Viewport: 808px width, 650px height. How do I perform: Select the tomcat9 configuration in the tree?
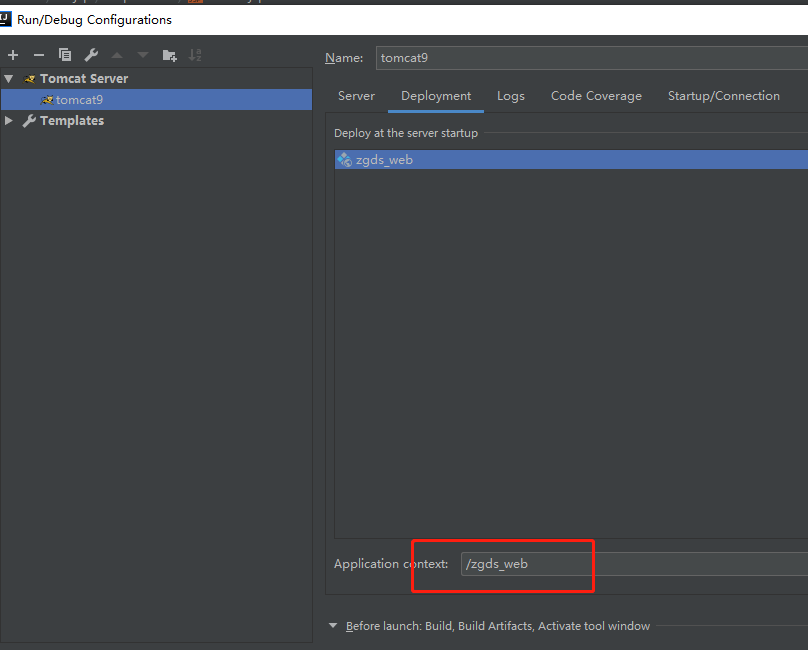click(x=156, y=99)
